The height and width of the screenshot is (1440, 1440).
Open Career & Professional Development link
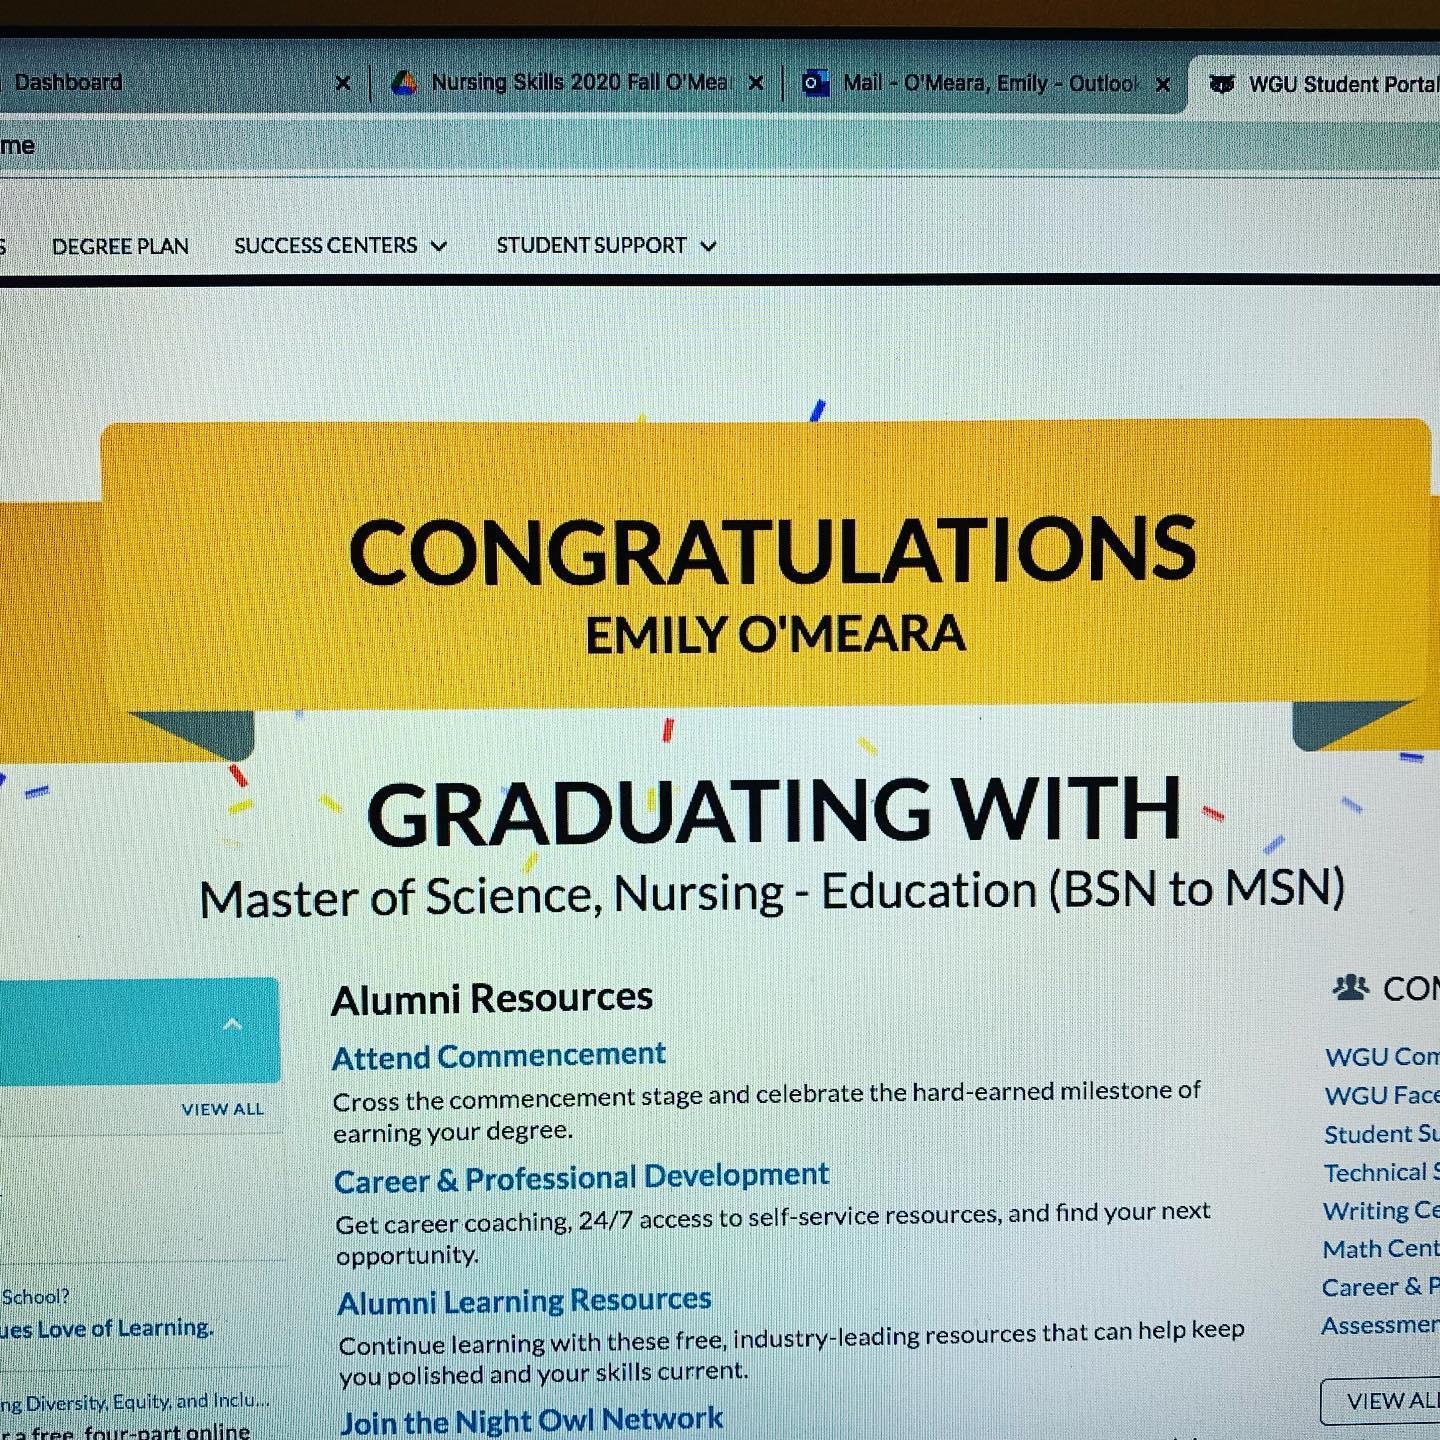[x=582, y=1178]
